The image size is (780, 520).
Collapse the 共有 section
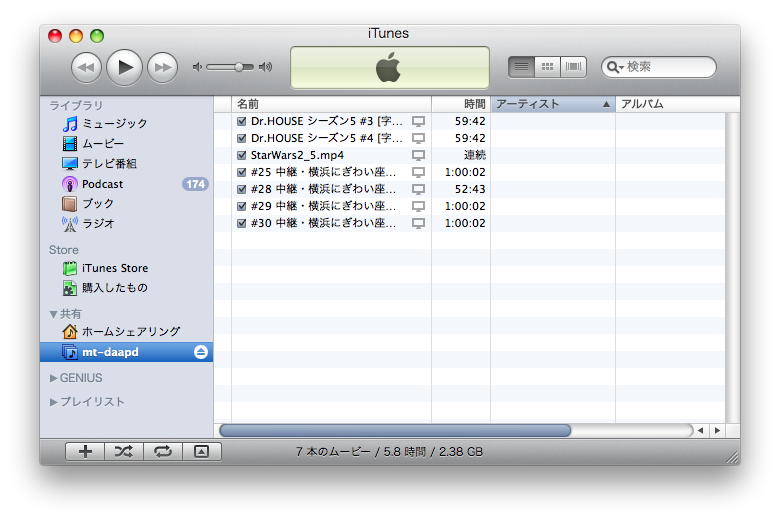coord(54,314)
